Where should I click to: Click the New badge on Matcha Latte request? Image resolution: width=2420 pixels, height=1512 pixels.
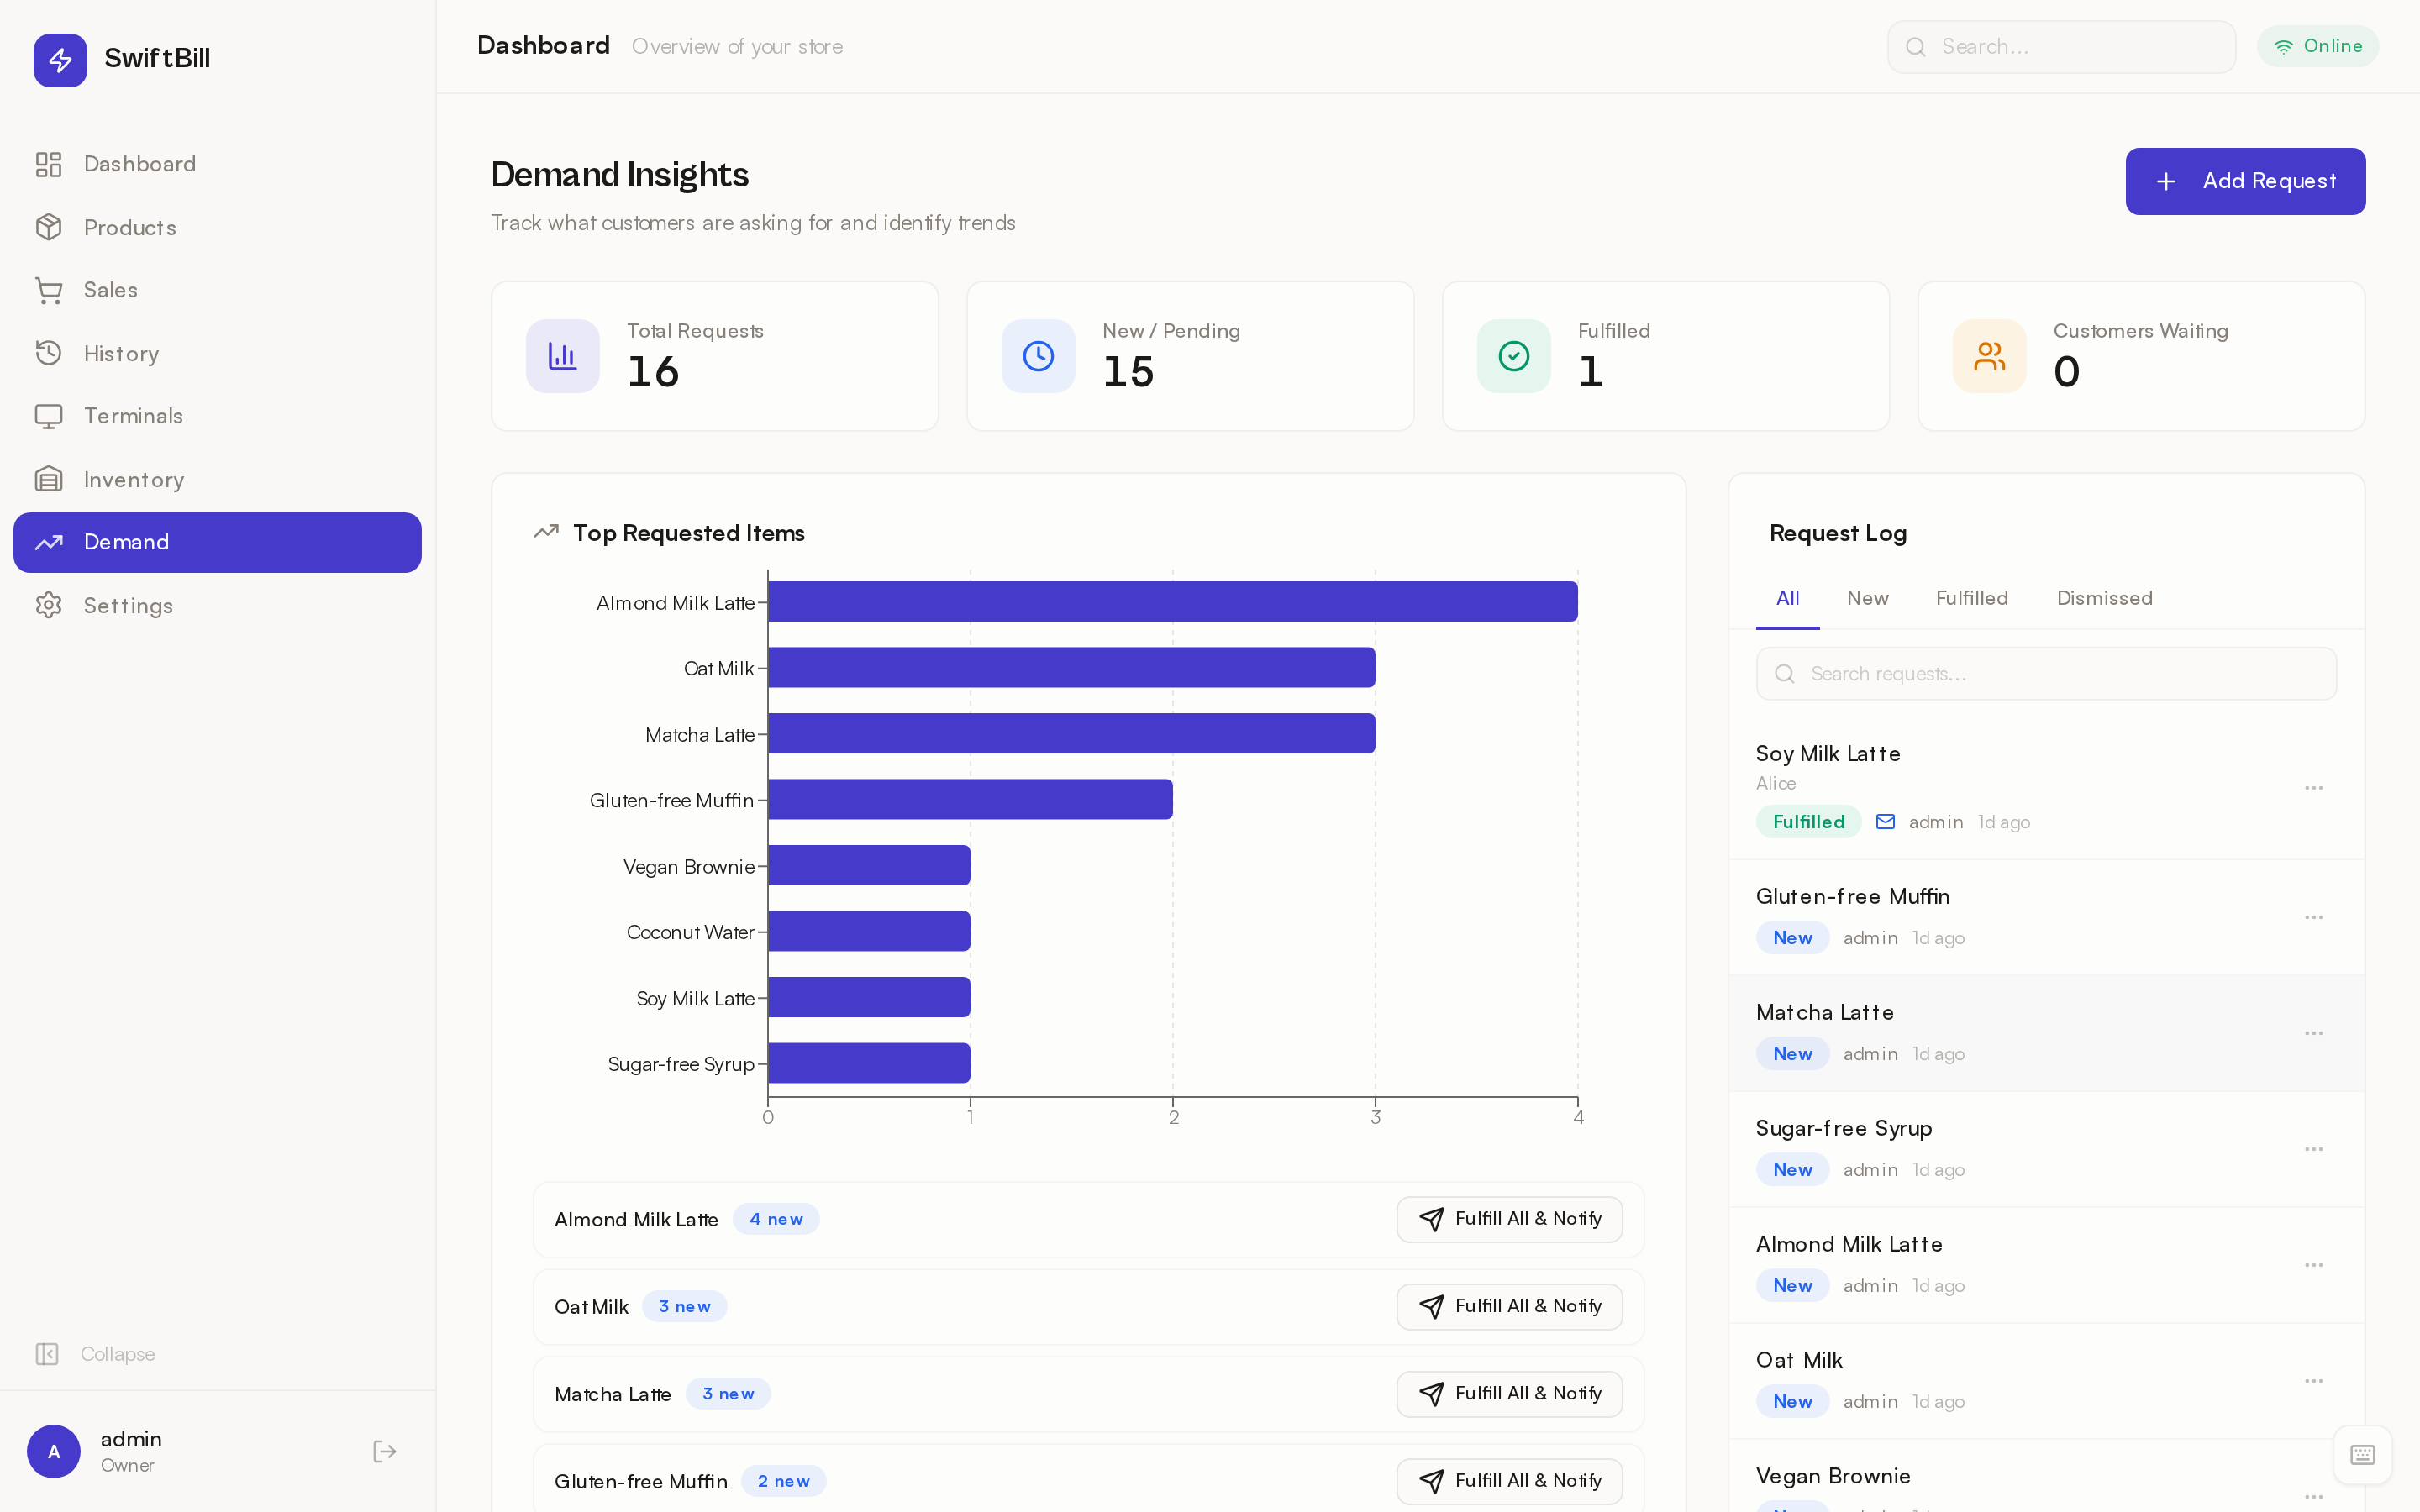tap(1792, 1054)
